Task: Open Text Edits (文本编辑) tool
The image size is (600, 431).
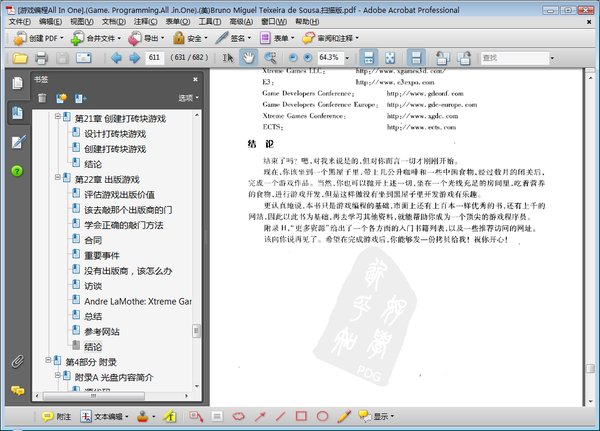Action: [104, 416]
